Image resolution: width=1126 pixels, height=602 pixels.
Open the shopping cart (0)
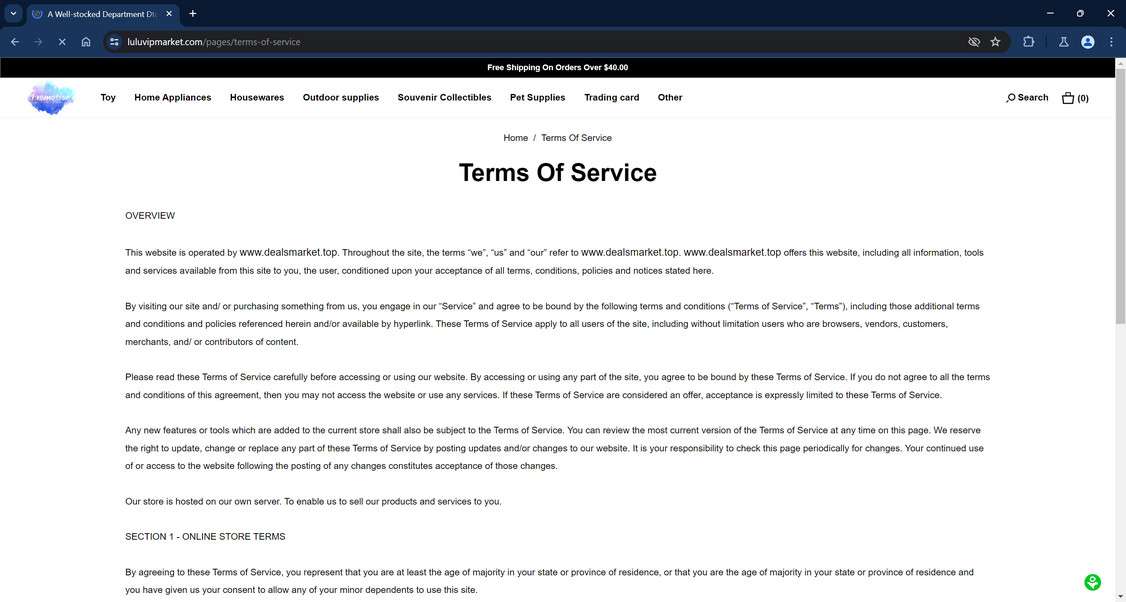1075,98
